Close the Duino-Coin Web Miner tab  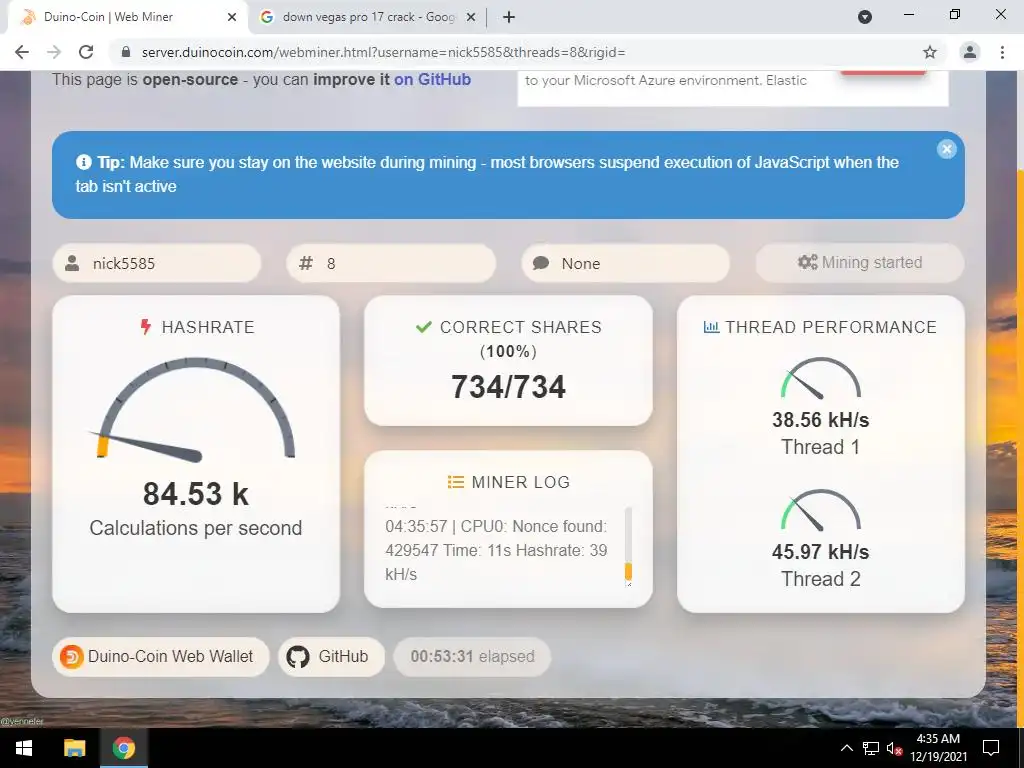(x=232, y=18)
